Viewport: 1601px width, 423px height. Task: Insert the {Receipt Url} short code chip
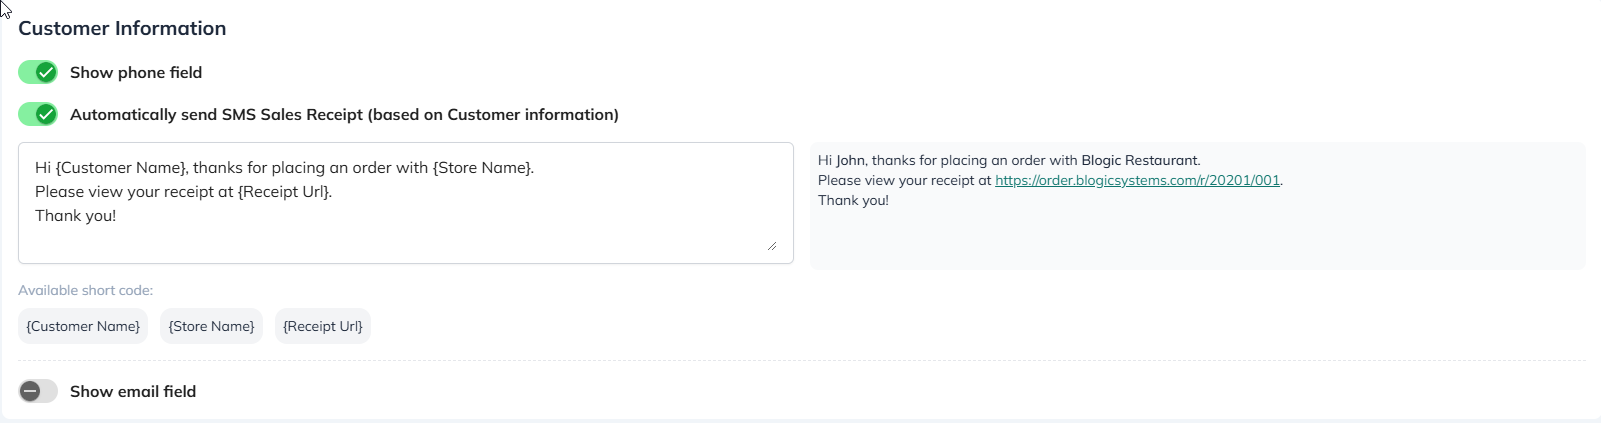click(x=323, y=326)
